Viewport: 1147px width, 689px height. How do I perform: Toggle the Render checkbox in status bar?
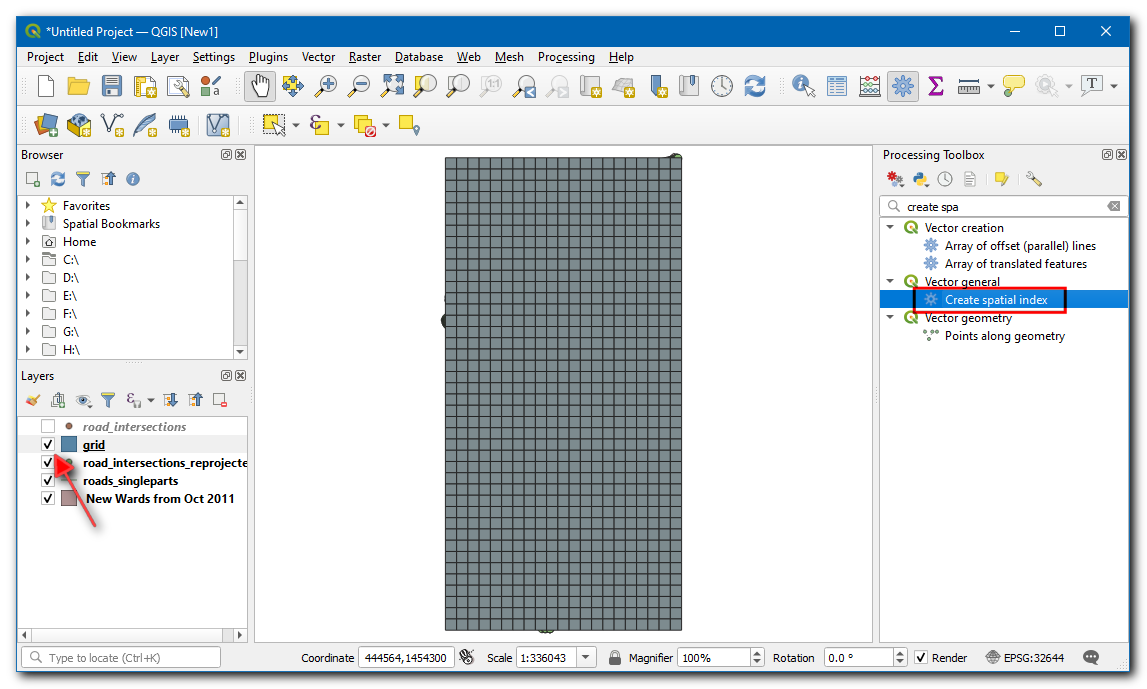[921, 658]
